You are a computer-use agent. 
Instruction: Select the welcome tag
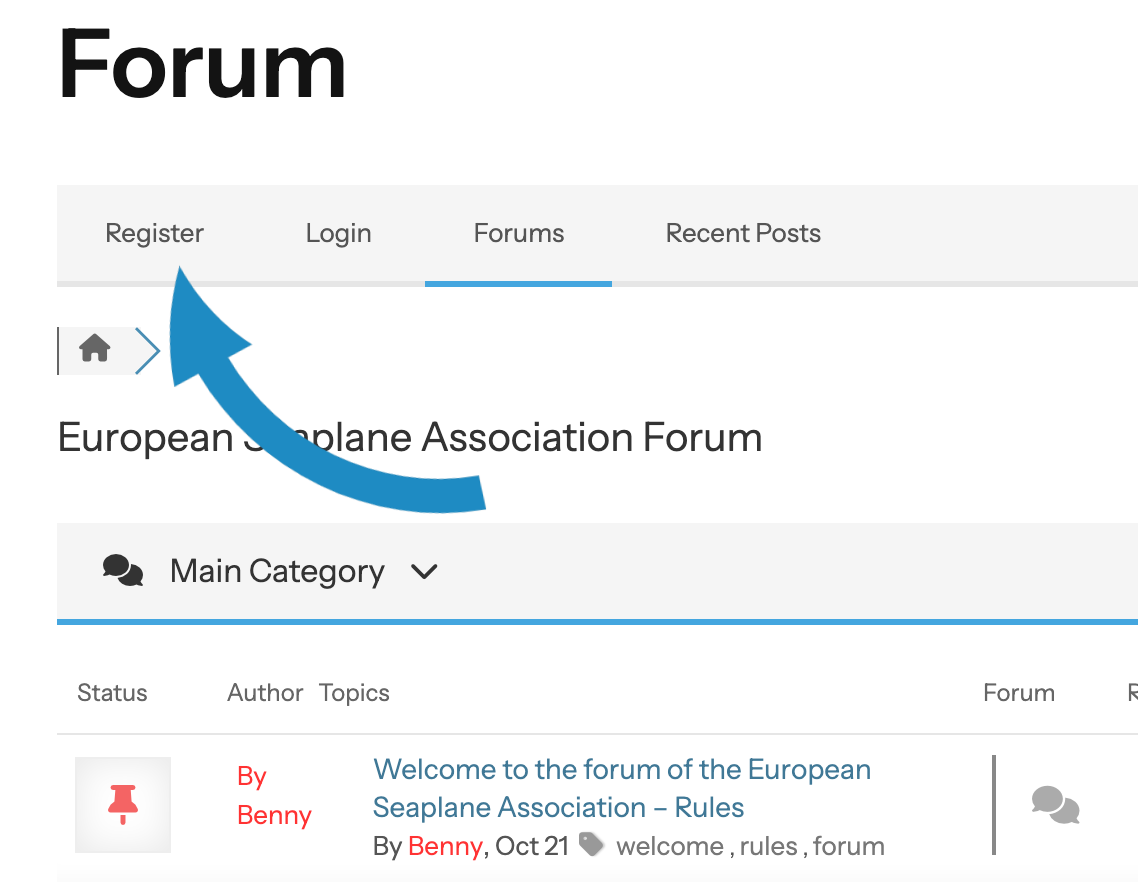coord(670,846)
